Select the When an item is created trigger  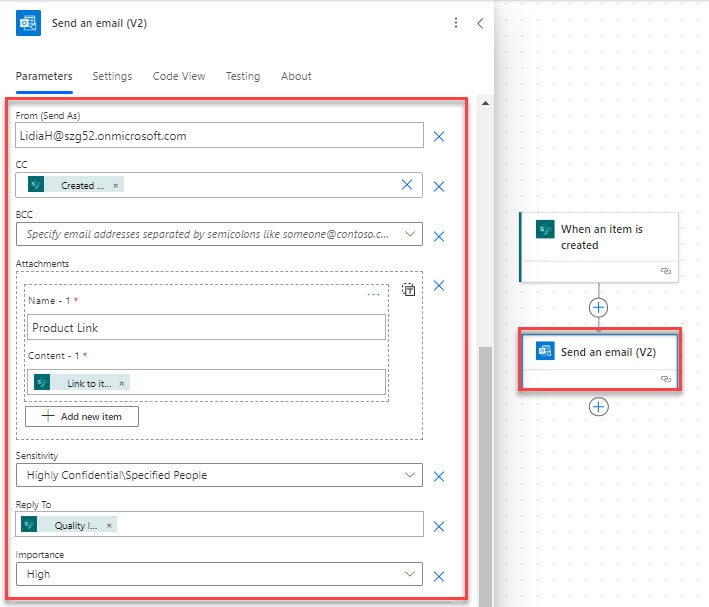point(599,247)
